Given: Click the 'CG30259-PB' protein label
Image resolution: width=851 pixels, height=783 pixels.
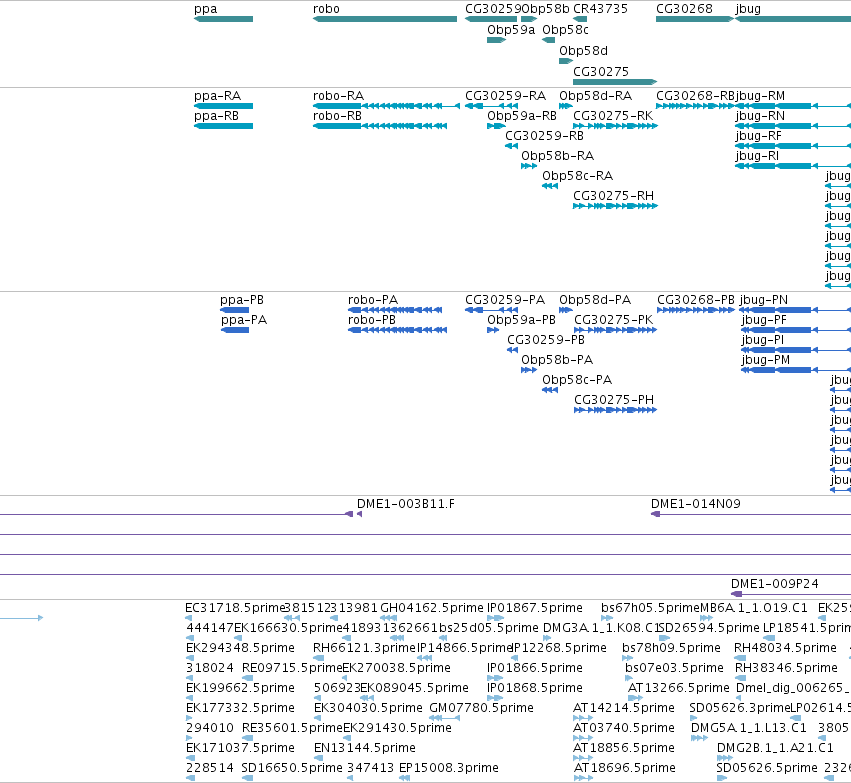Looking at the screenshot, I should tap(545, 340).
